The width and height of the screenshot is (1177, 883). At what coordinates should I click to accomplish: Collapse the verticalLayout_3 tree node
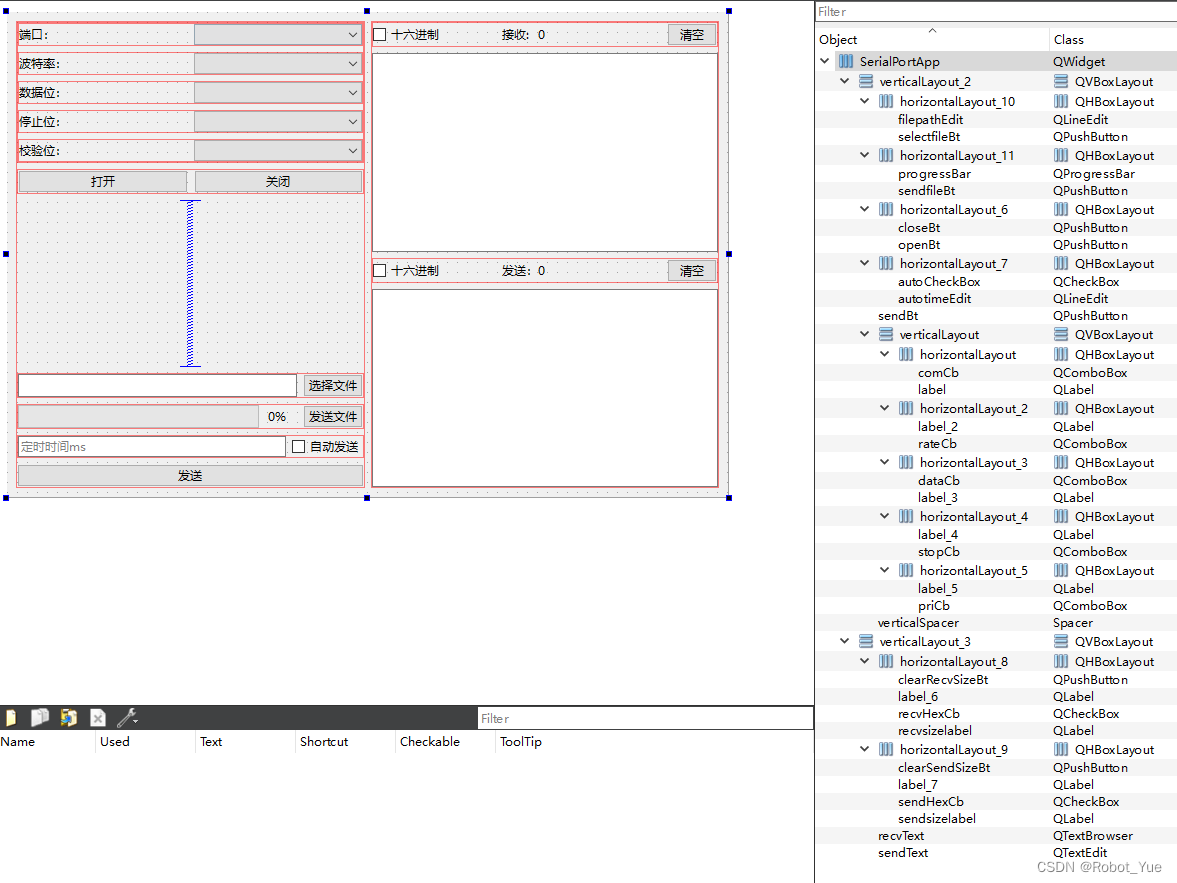pyautogui.click(x=844, y=641)
